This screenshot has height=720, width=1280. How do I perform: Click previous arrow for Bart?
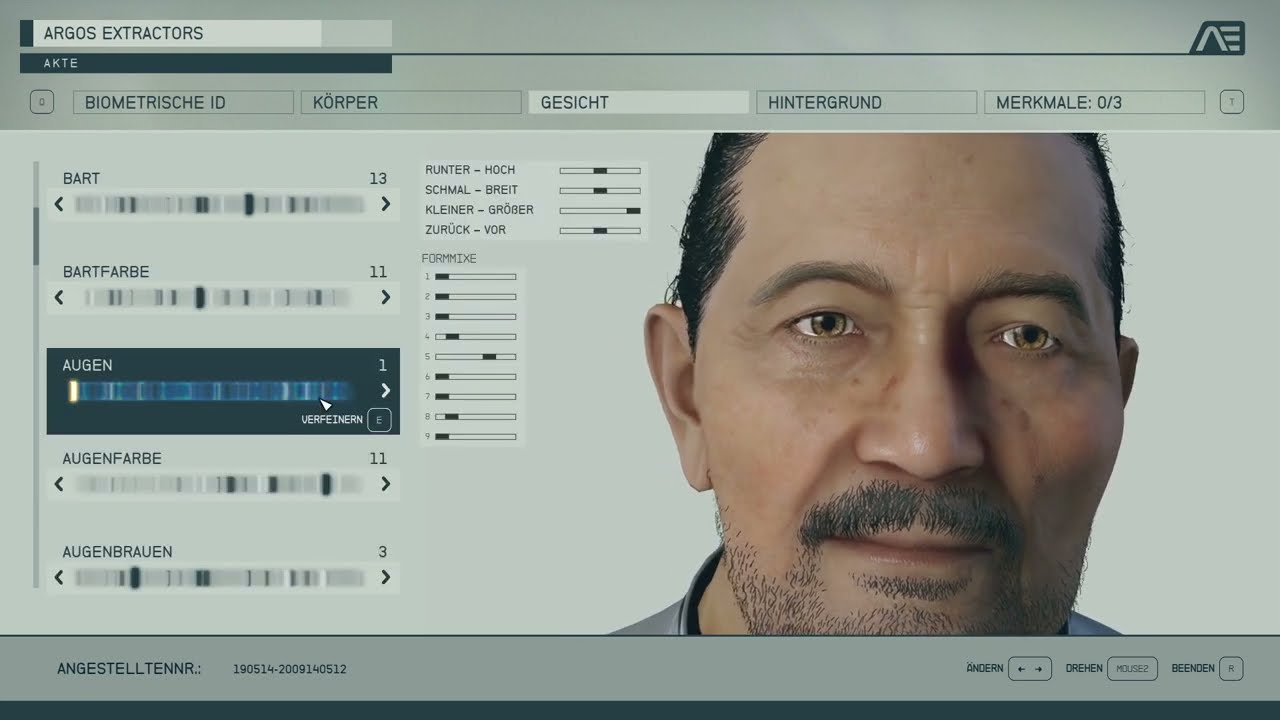(x=59, y=204)
